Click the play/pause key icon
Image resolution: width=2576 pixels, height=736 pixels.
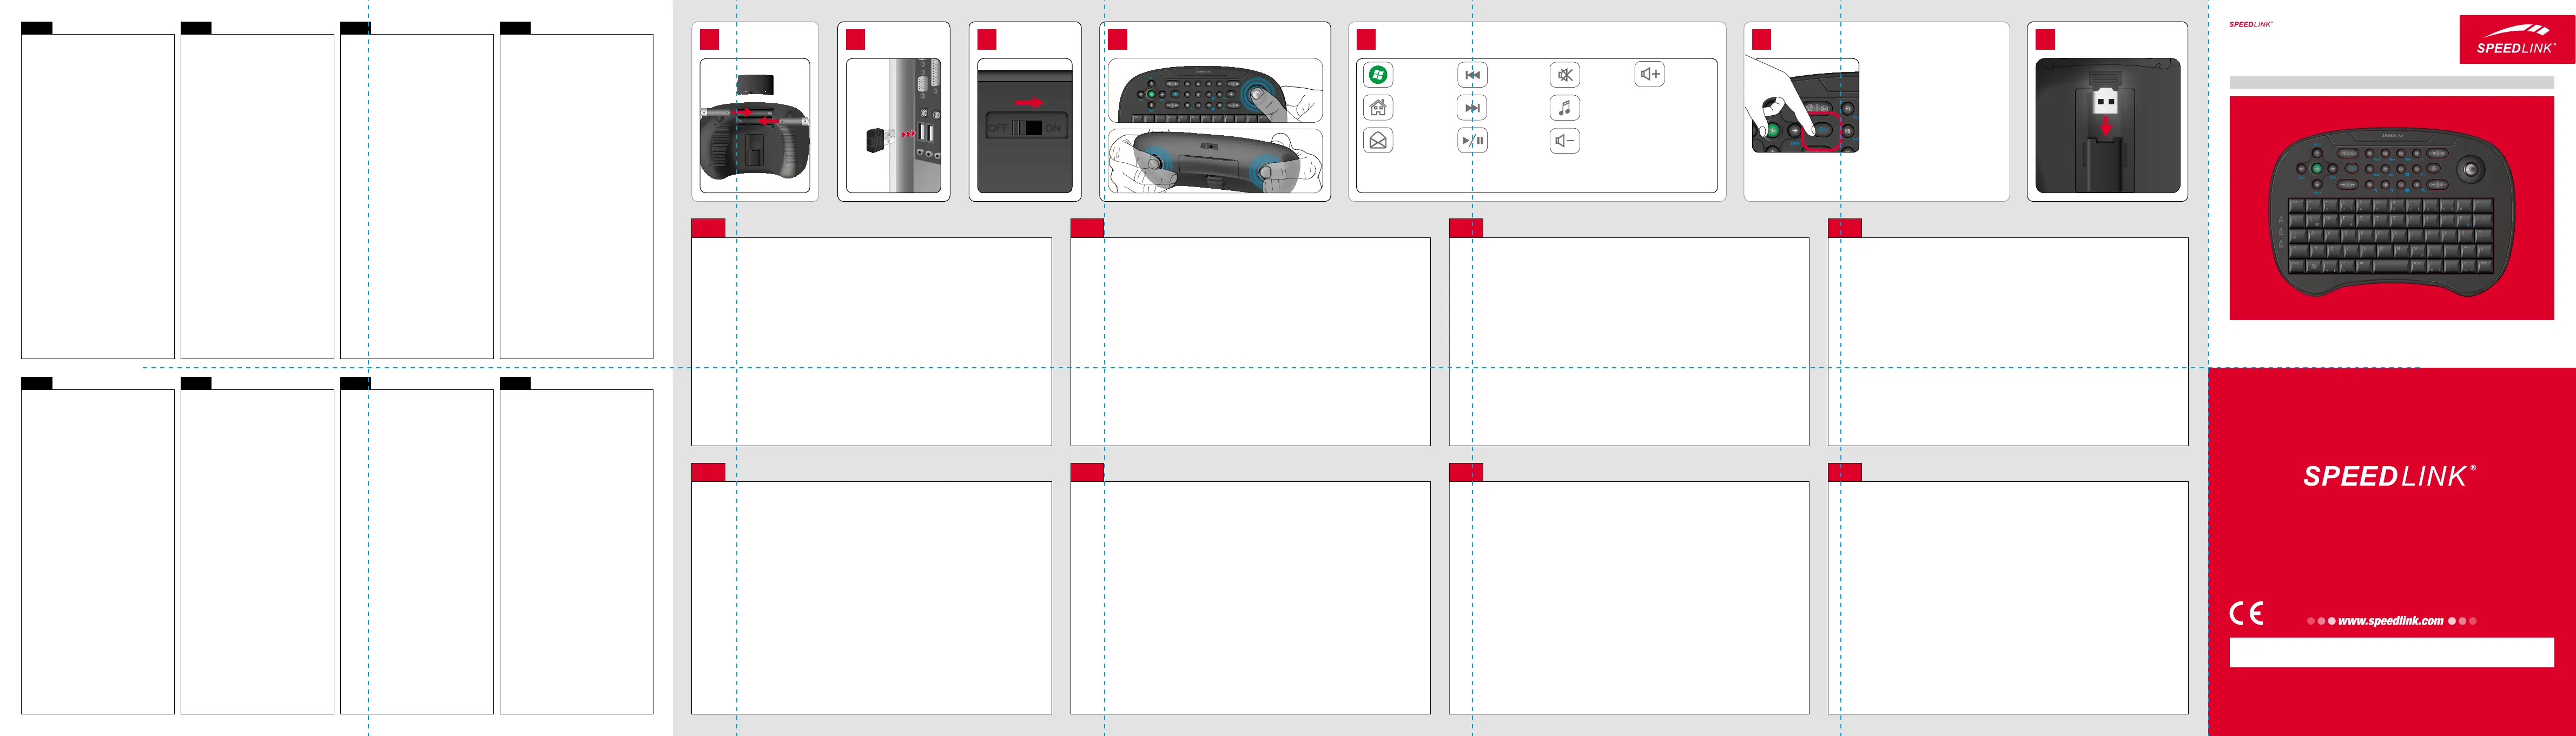tap(1472, 141)
